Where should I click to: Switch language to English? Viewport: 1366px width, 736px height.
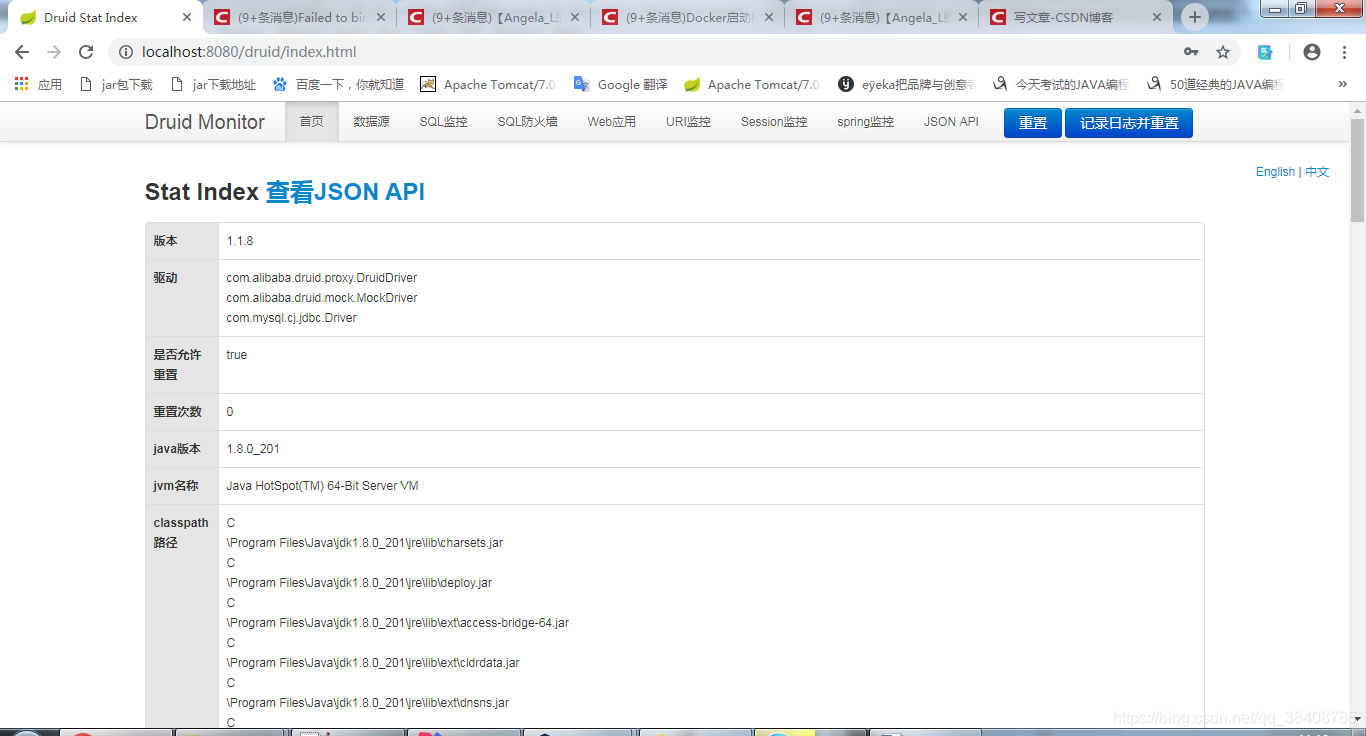tap(1275, 172)
